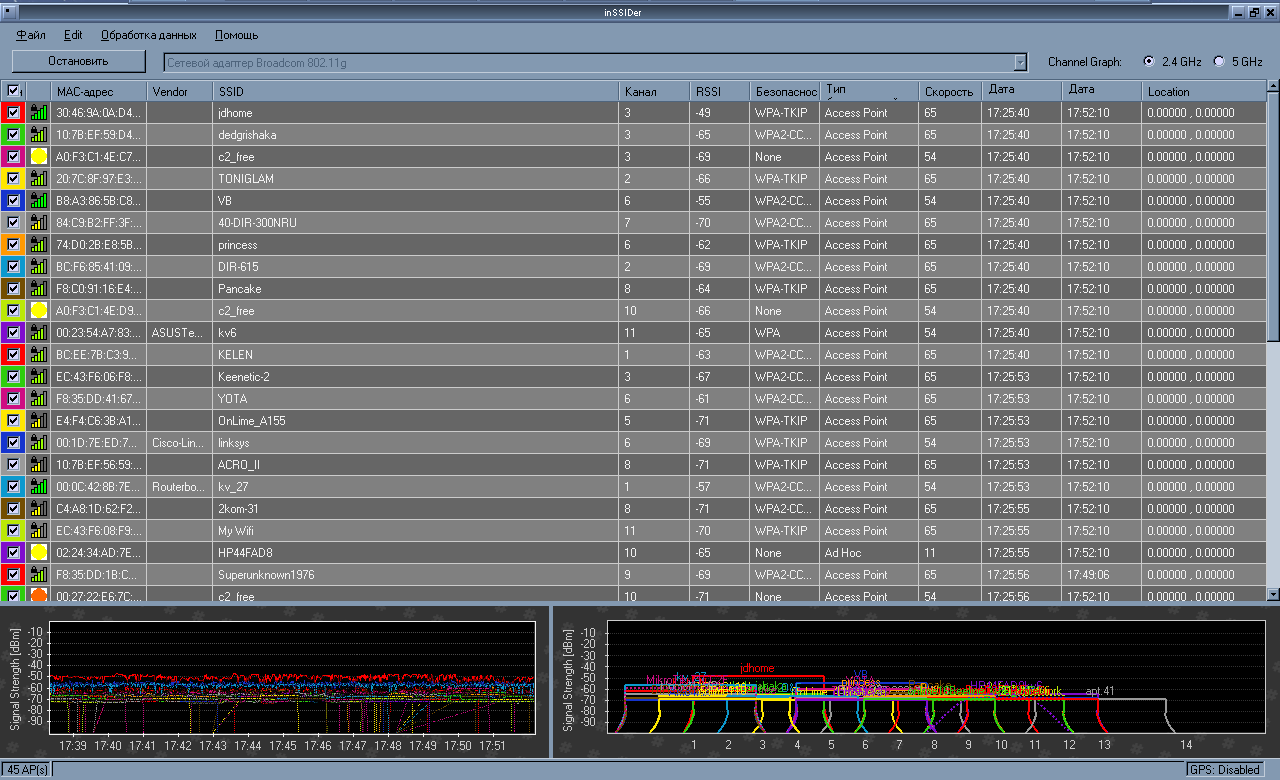
Task: Click the signal strength icon for YOTA
Action: point(39,399)
